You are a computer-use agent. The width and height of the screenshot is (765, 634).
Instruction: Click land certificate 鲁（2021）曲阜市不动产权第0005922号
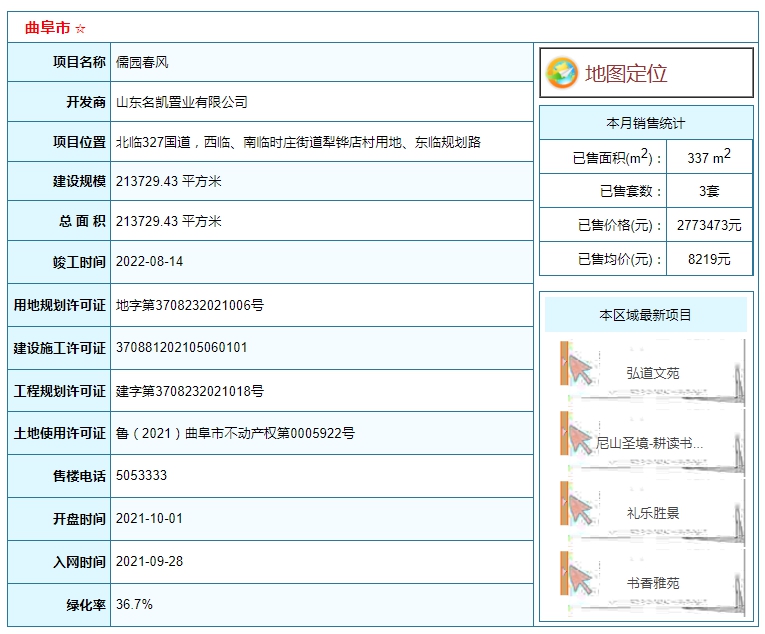[235, 433]
